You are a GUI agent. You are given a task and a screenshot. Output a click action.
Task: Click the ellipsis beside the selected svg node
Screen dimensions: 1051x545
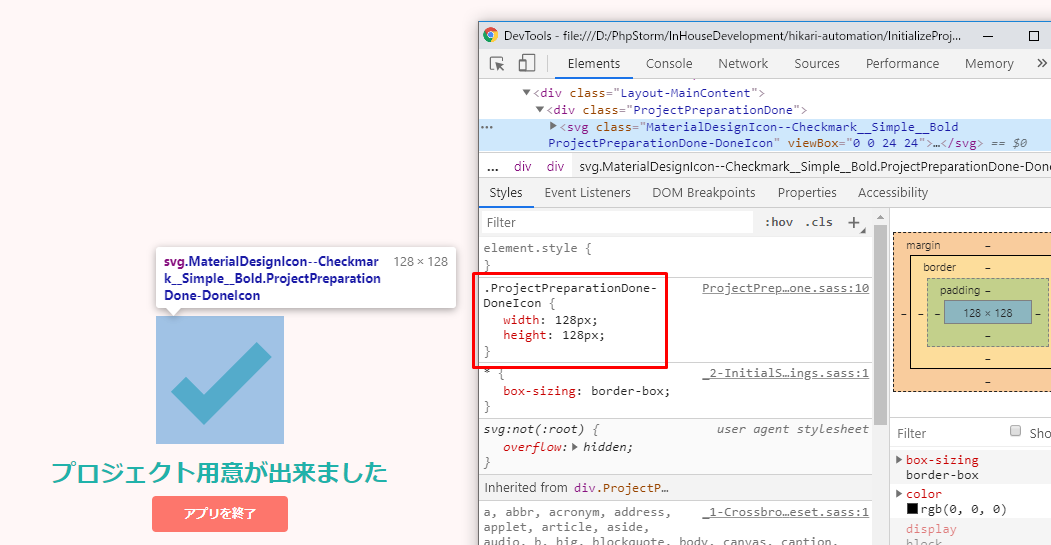click(x=487, y=127)
